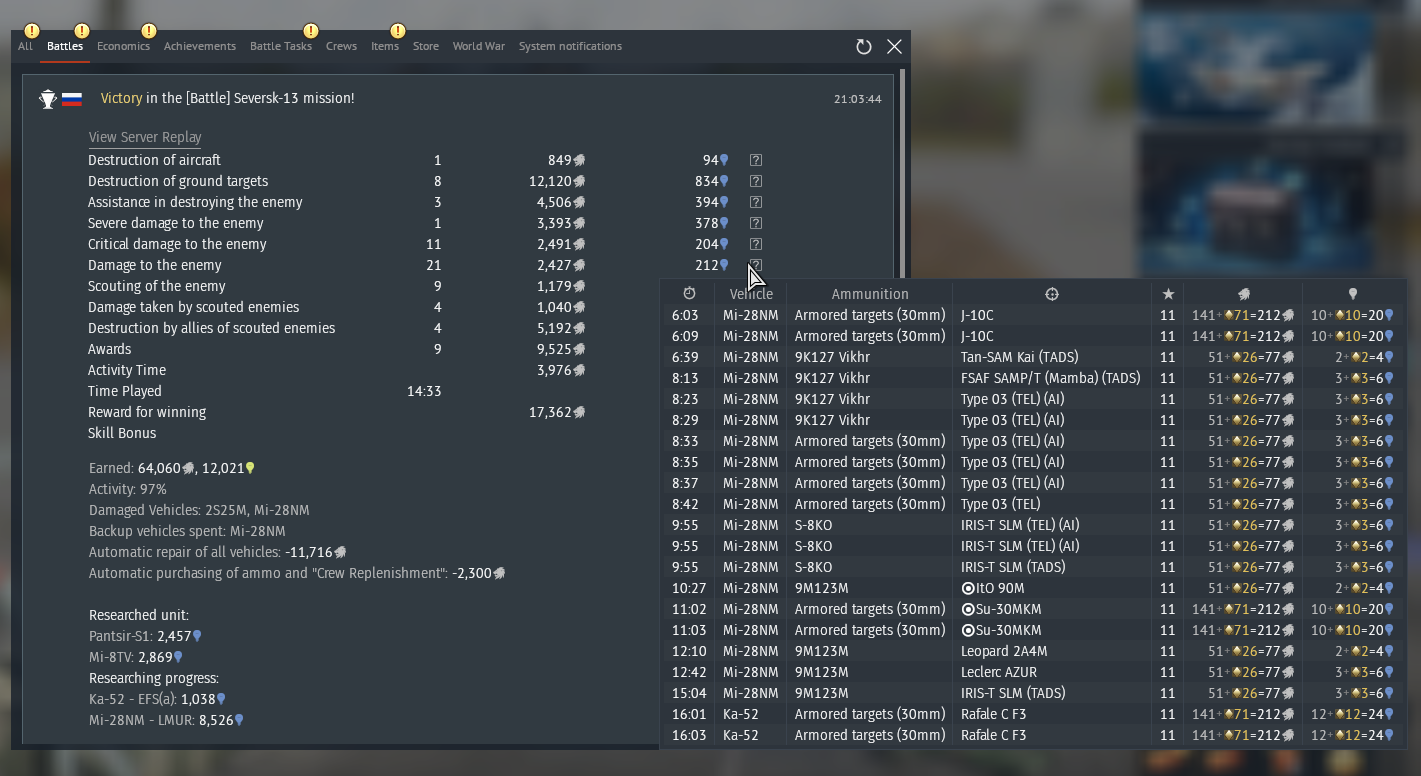Viewport: 1421px width, 776px height.
Task: Click the Victory mission title text
Action: click(228, 99)
